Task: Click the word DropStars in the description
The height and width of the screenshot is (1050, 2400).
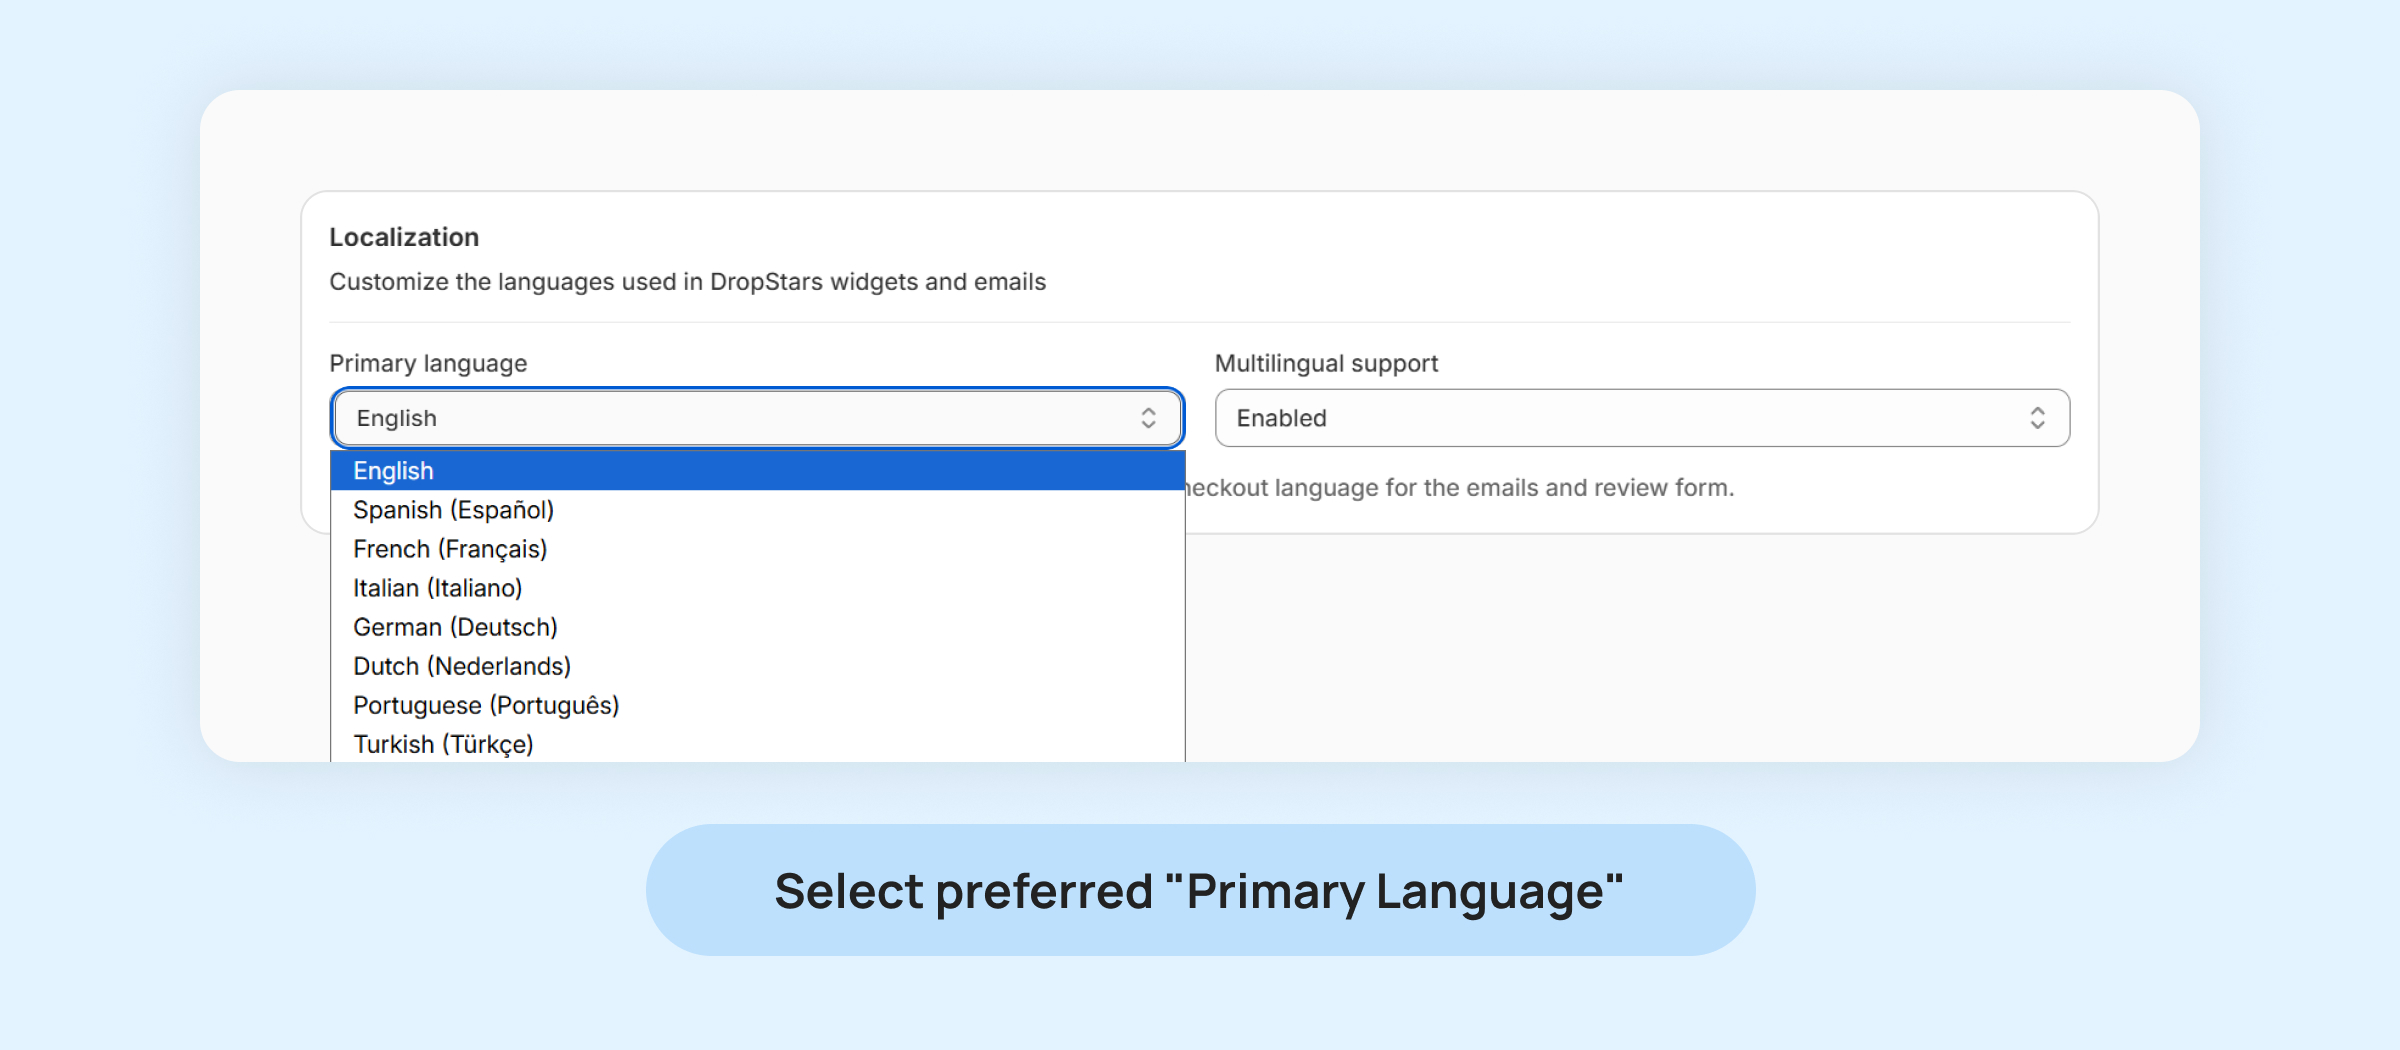Action: tap(766, 282)
